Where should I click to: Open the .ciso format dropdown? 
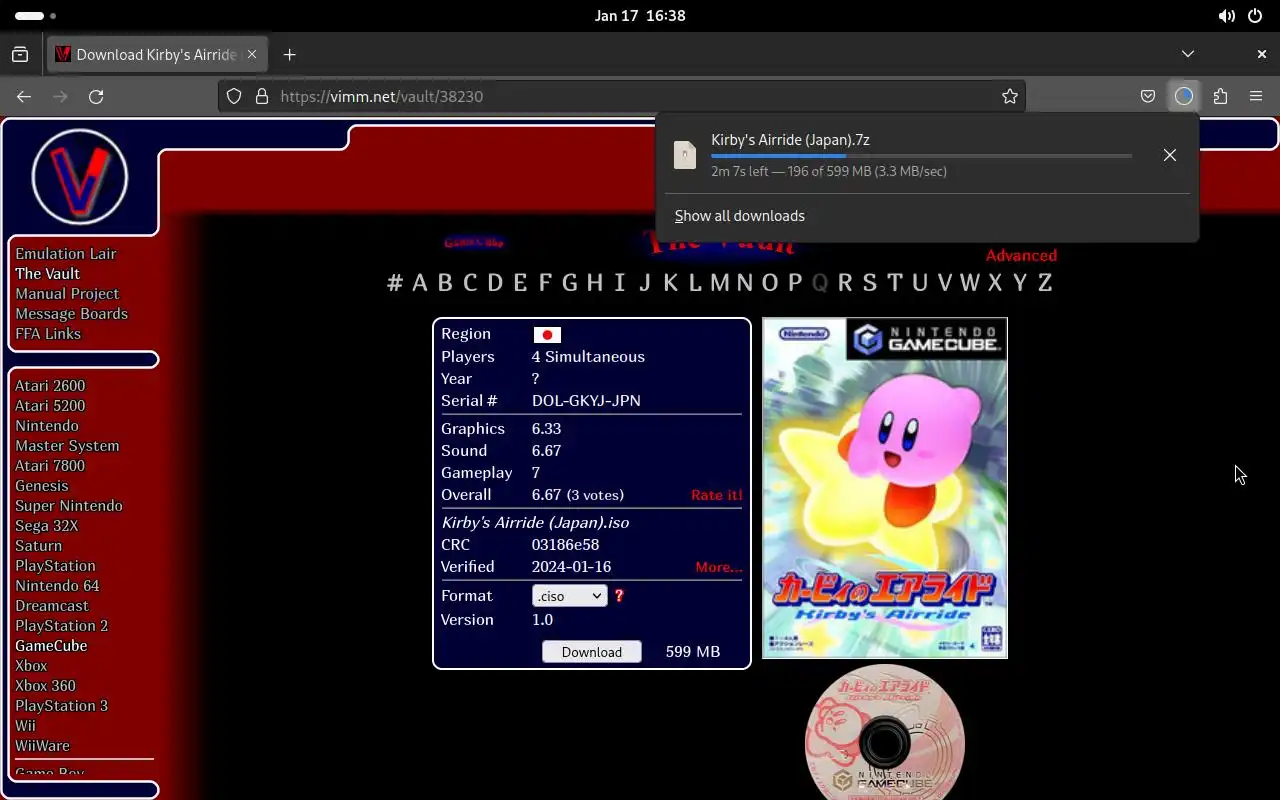tap(570, 596)
